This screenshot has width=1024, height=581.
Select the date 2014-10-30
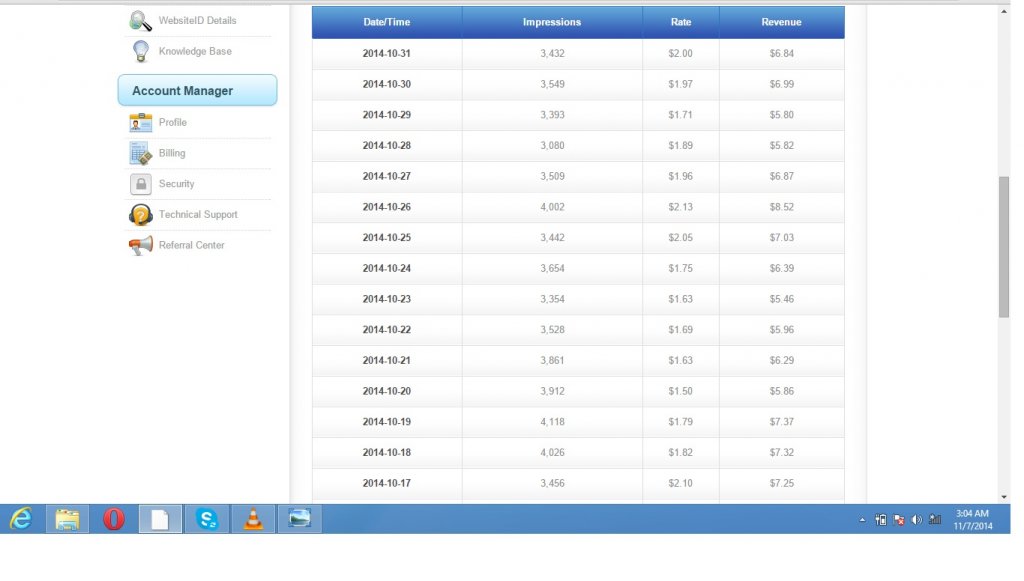click(x=387, y=84)
